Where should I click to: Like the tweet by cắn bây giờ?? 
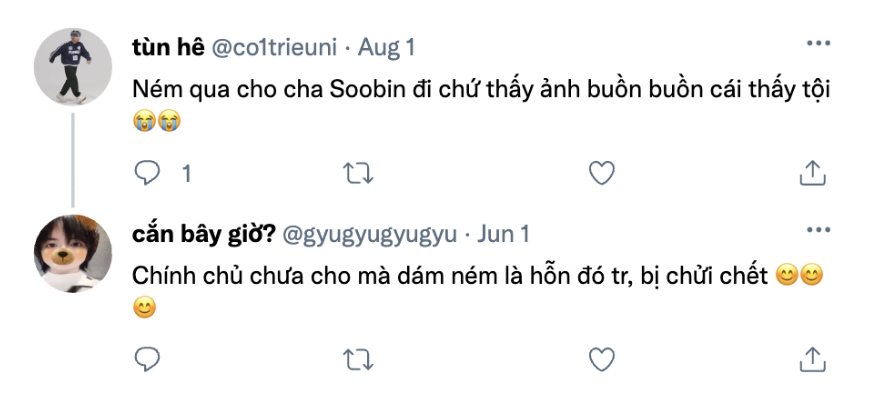coord(600,357)
